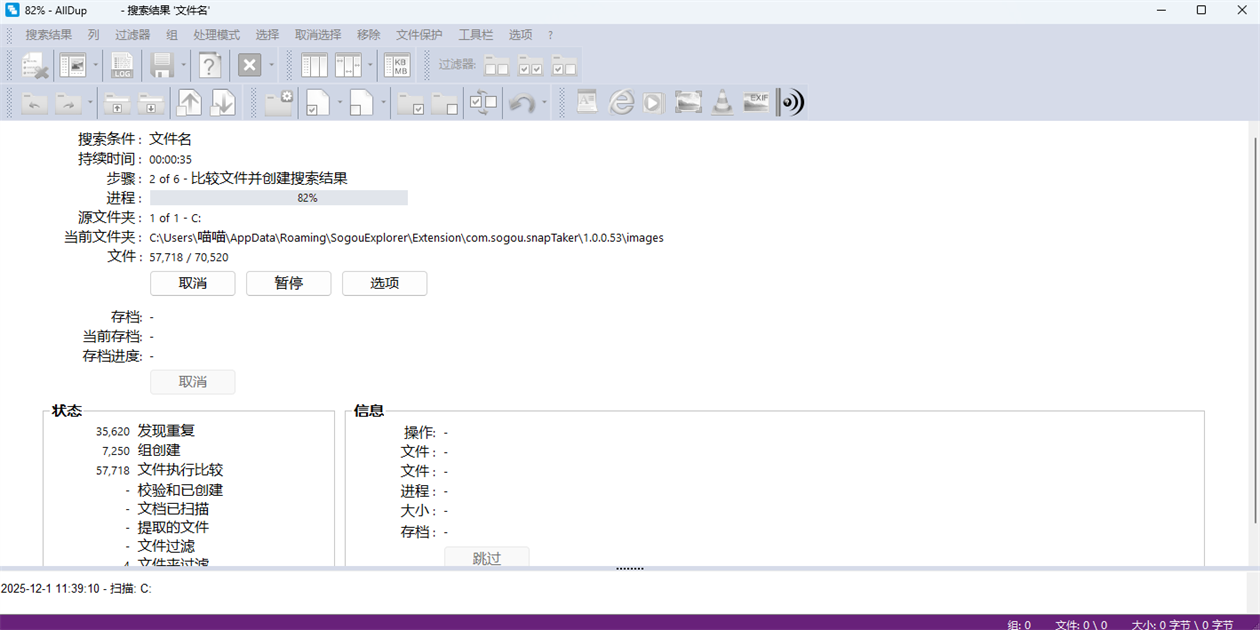The height and width of the screenshot is (630, 1260).
Task: Click the floppy disk save icon
Action: point(162,66)
